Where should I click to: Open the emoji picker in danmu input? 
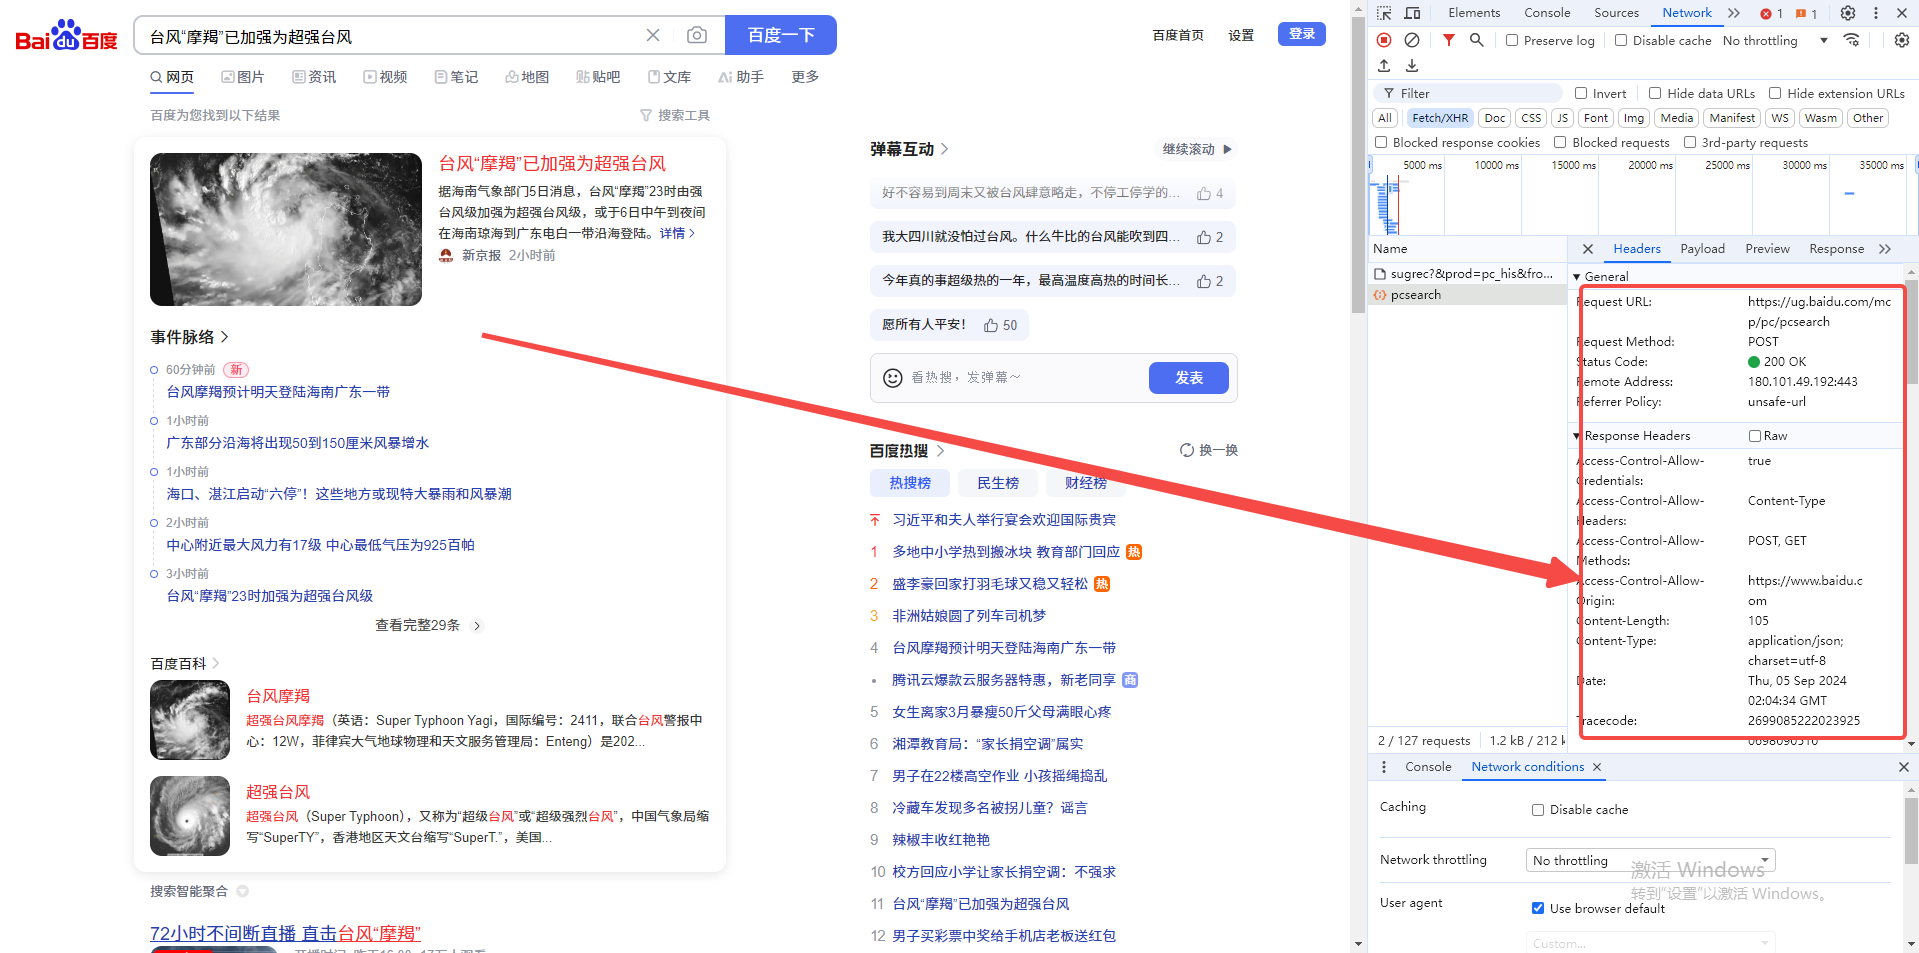click(x=893, y=378)
